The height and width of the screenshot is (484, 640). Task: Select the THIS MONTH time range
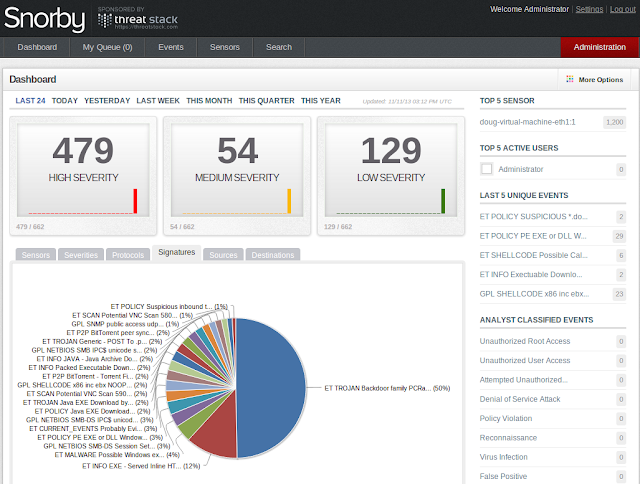coord(209,101)
